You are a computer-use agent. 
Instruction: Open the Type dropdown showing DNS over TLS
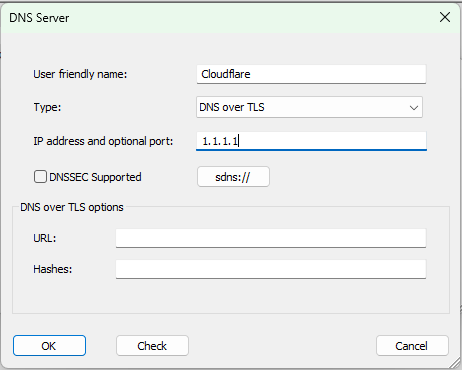pos(309,107)
